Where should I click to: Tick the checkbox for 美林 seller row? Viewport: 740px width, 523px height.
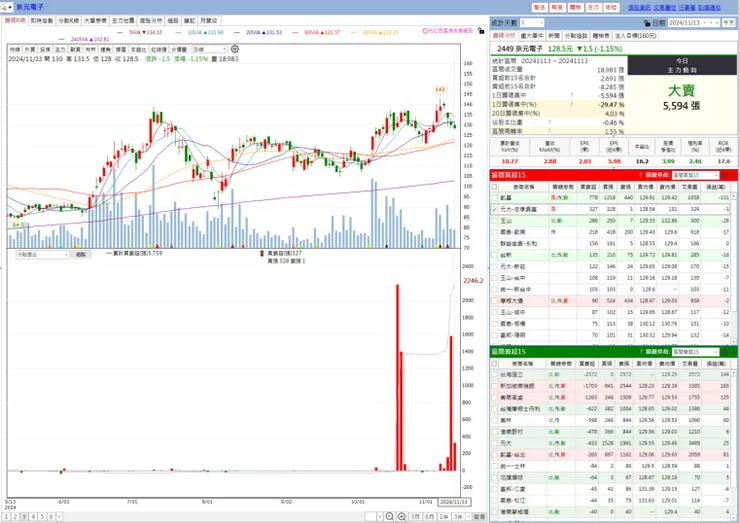[x=494, y=420]
